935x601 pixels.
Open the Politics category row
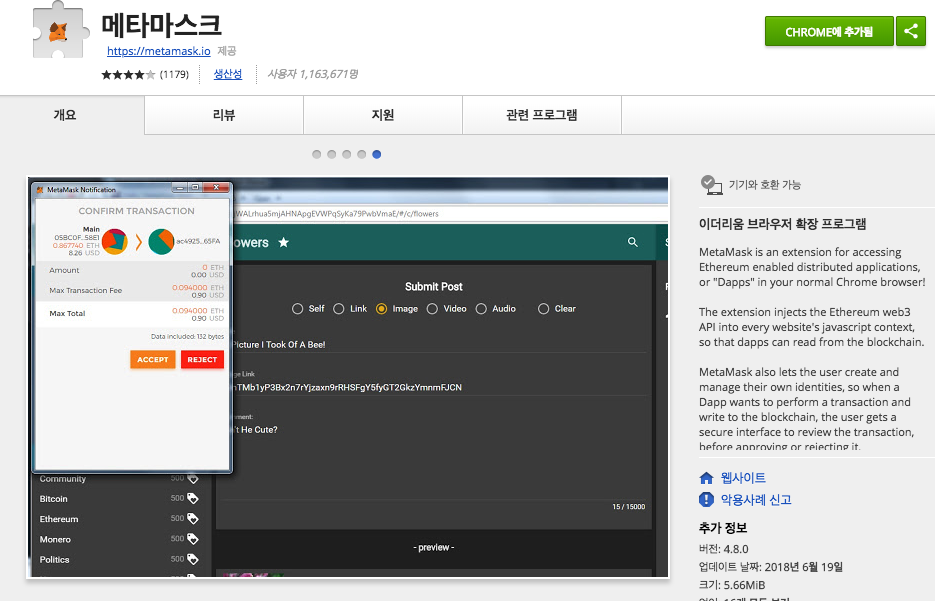119,559
